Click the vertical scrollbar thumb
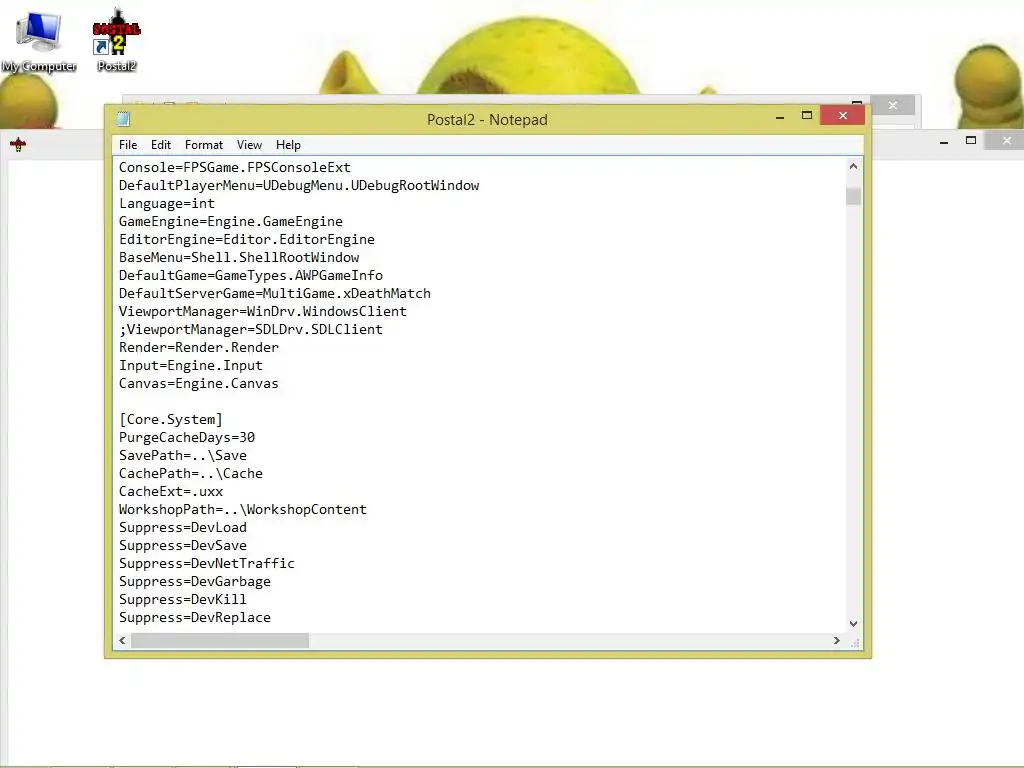 point(853,196)
